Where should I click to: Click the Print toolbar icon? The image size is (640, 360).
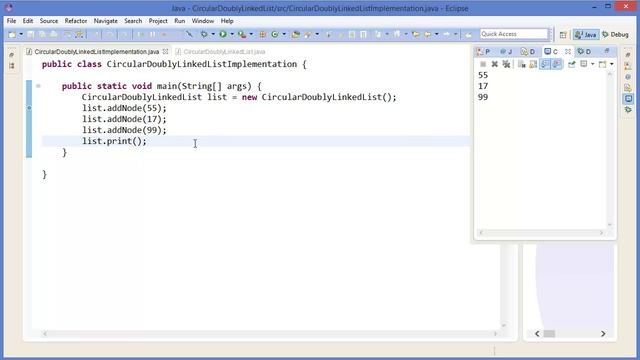point(53,35)
